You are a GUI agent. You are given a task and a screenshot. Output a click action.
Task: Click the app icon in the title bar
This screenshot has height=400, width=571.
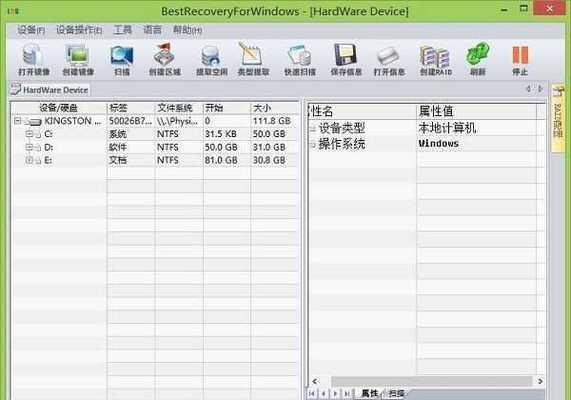pyautogui.click(x=13, y=12)
